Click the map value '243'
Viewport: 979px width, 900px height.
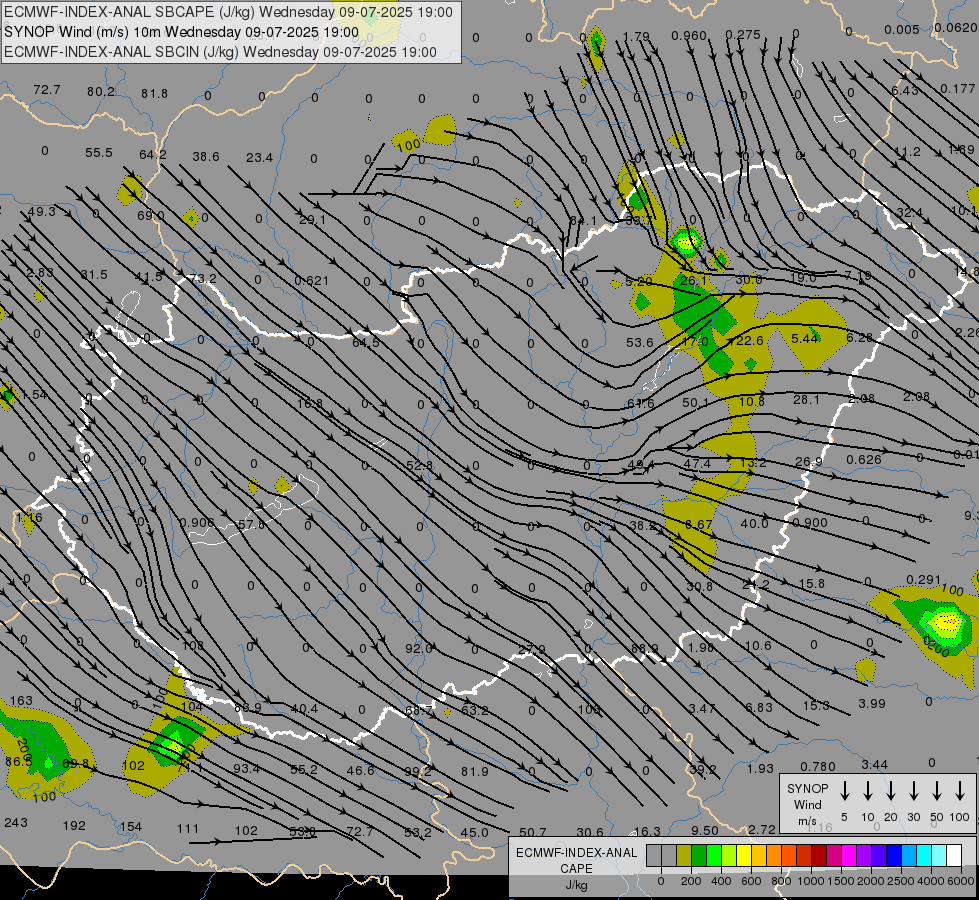pyautogui.click(x=16, y=823)
